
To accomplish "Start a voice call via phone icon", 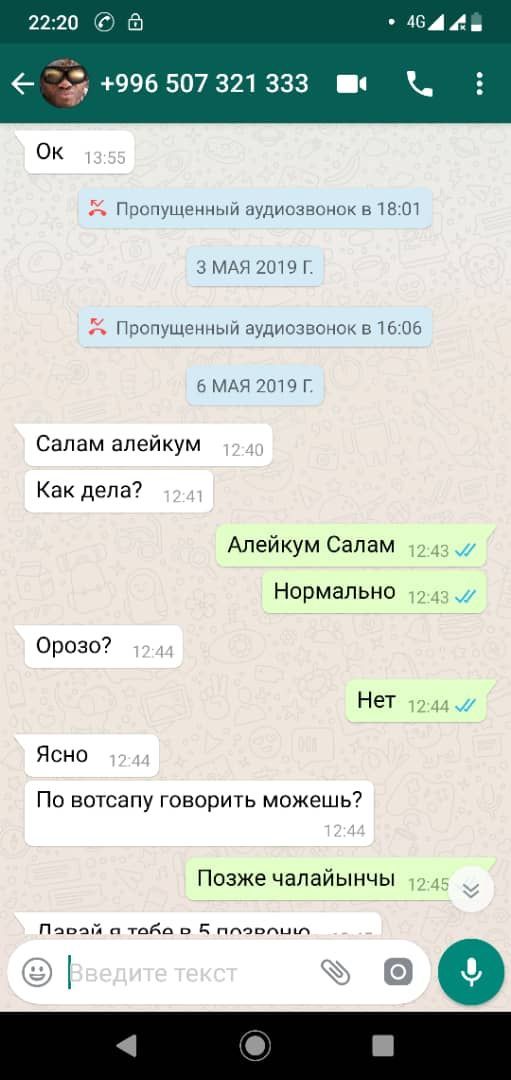I will (x=419, y=84).
